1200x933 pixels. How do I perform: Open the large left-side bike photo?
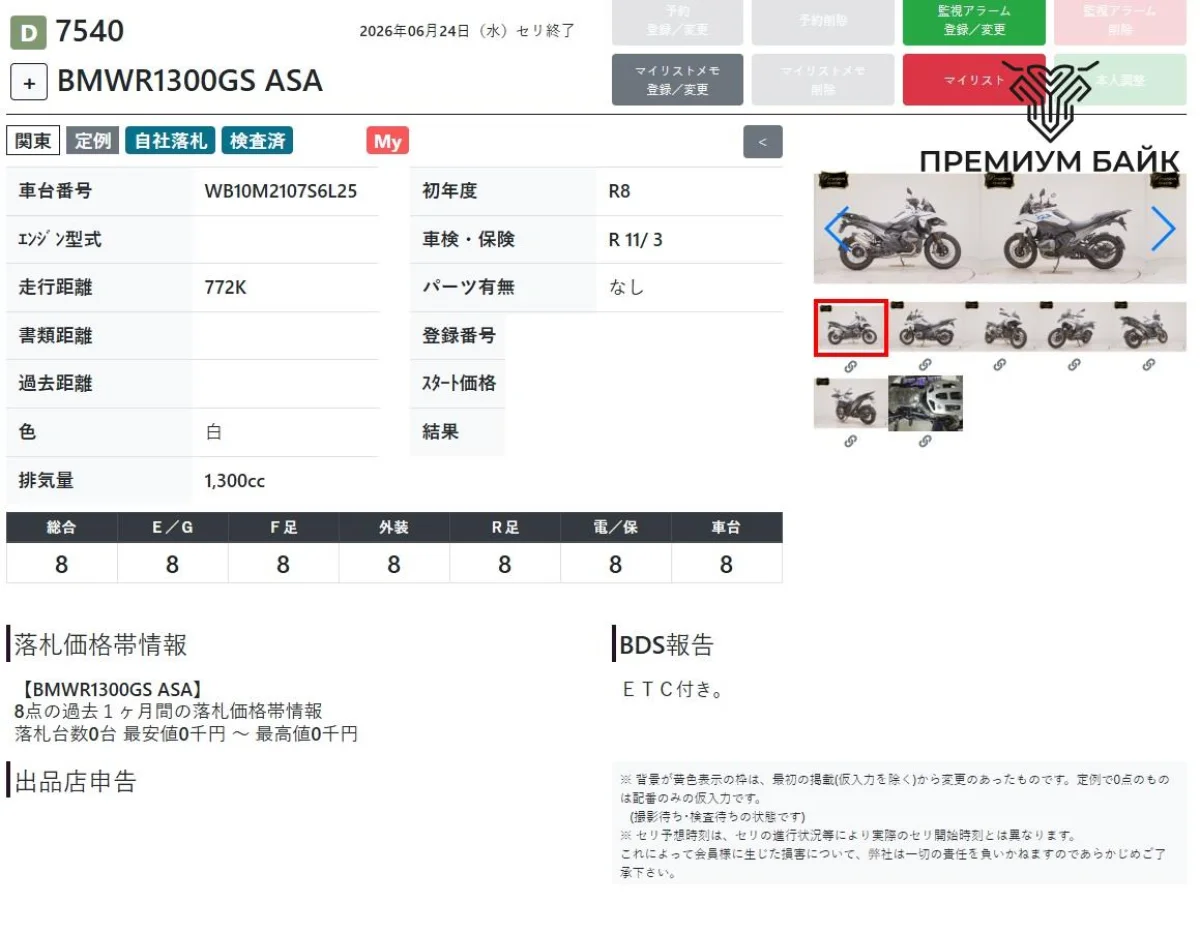897,228
